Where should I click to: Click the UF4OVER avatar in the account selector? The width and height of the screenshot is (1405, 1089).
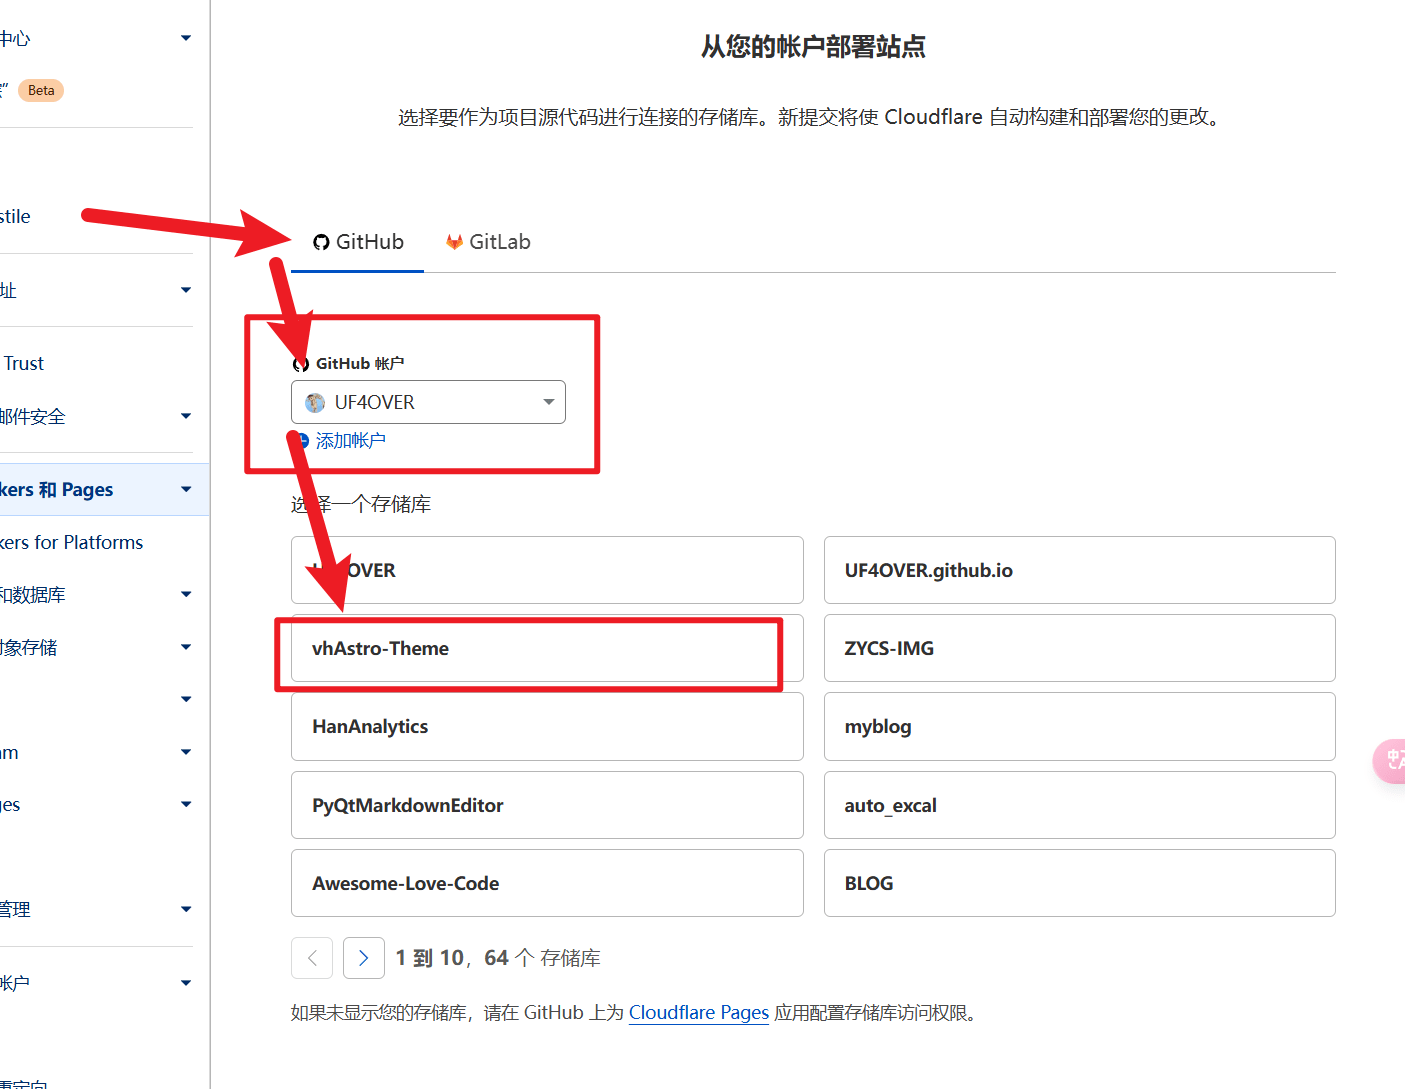(x=315, y=402)
